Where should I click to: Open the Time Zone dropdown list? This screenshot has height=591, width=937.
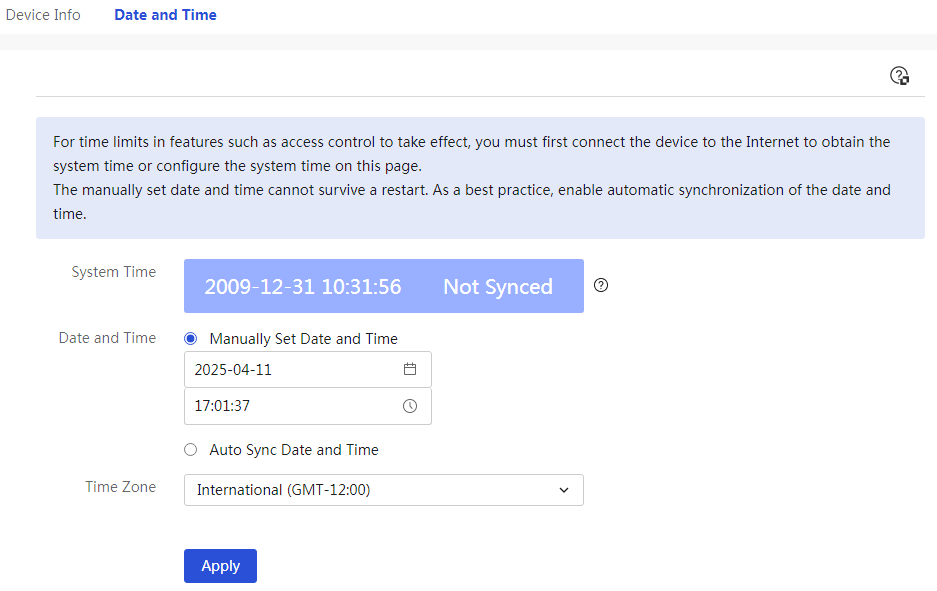click(x=384, y=490)
